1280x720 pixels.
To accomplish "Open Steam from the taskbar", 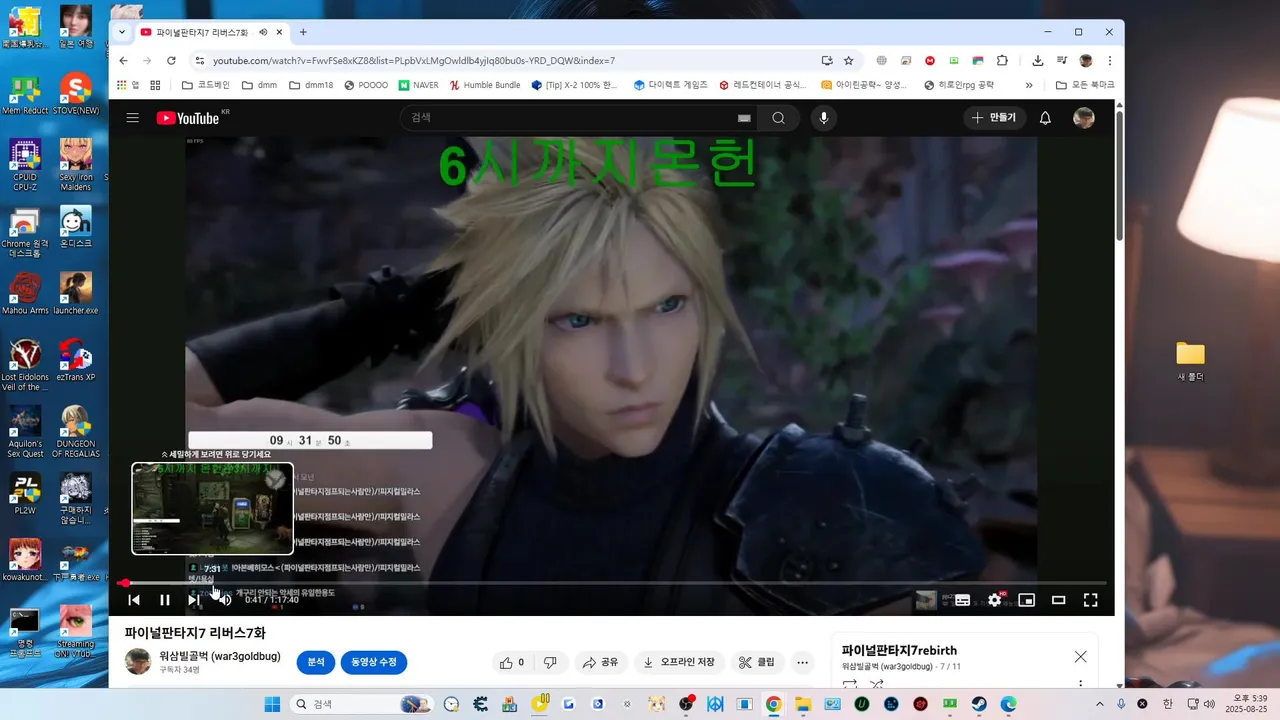I will [x=979, y=704].
